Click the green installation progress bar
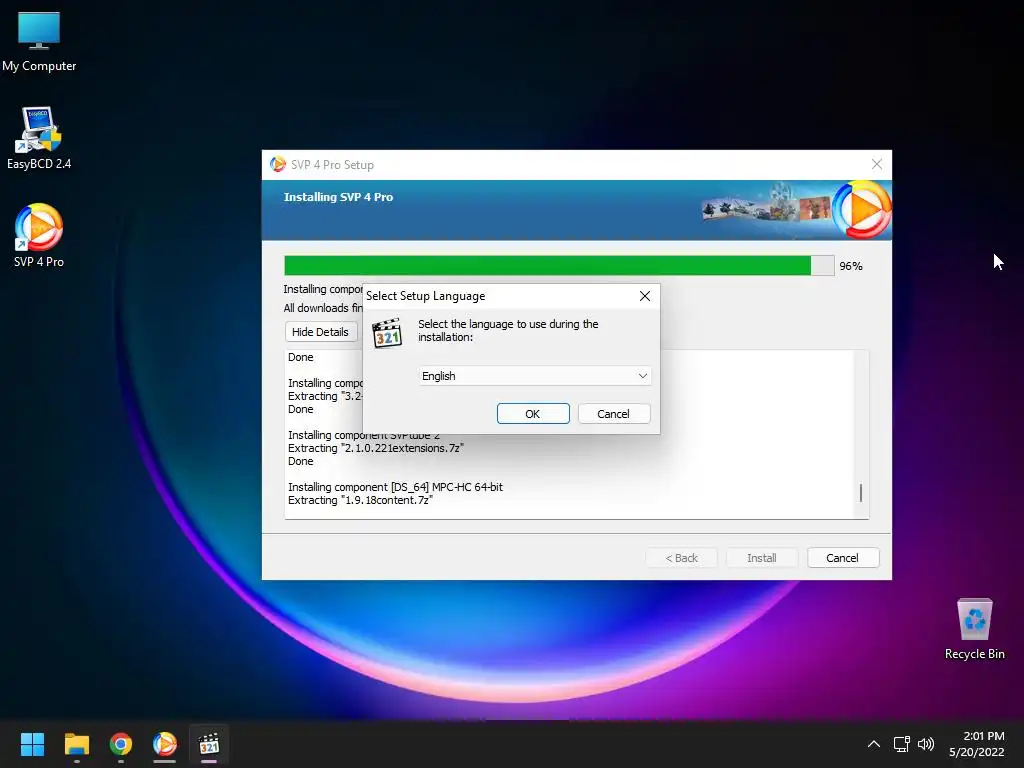1024x768 pixels. pyautogui.click(x=559, y=266)
